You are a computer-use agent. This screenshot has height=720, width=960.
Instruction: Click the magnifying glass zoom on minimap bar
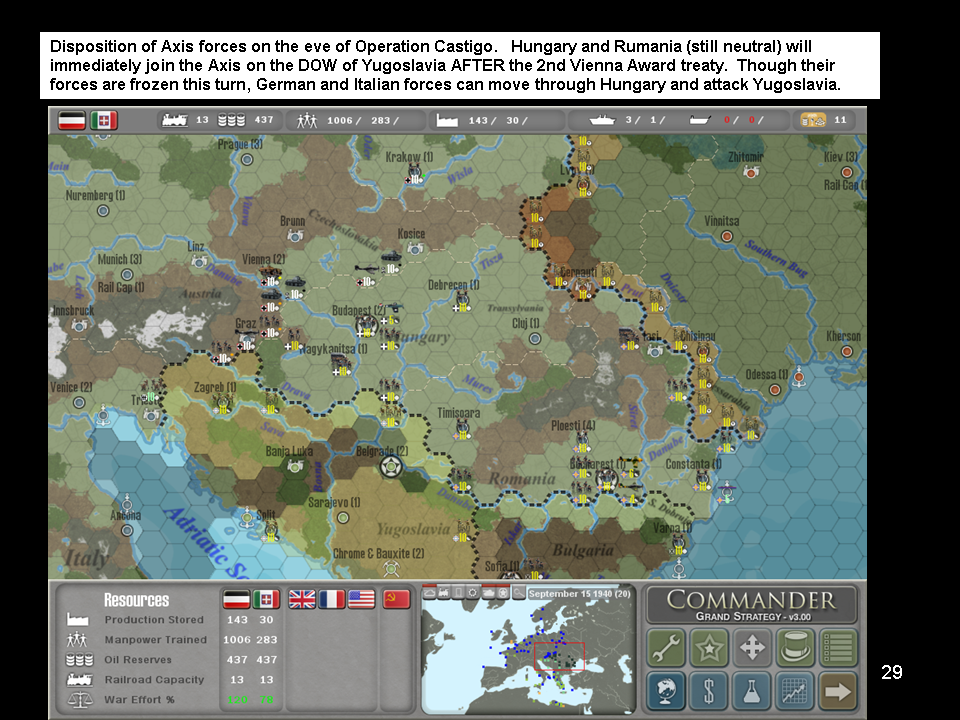(518, 593)
